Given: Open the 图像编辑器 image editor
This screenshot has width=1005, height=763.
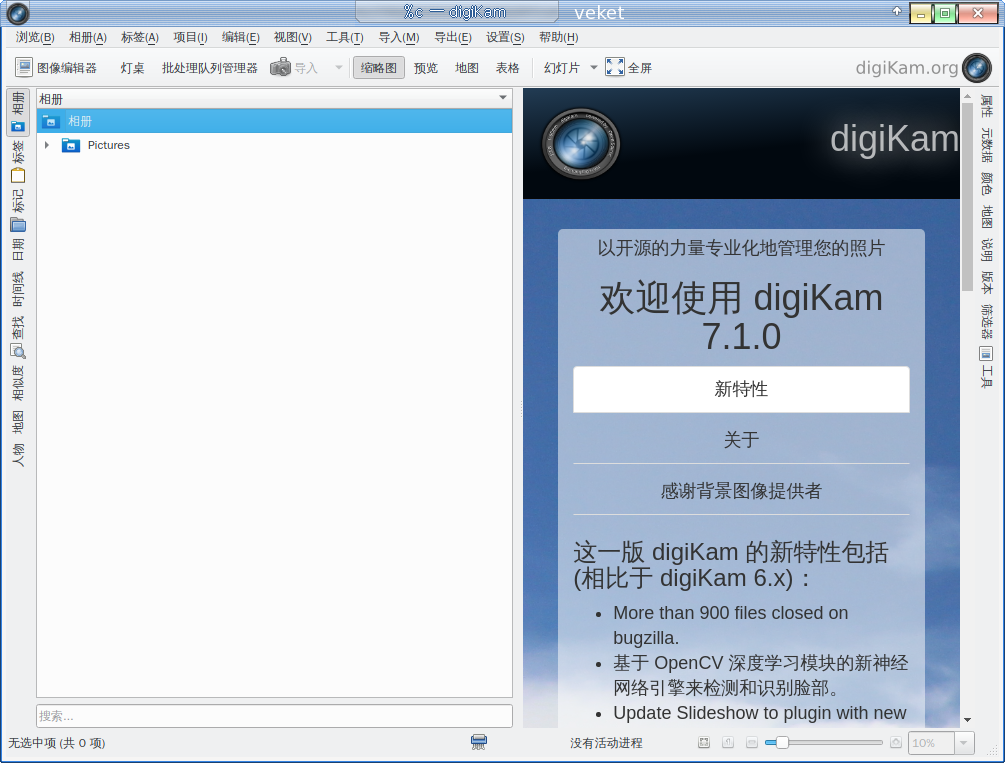Looking at the screenshot, I should (56, 67).
